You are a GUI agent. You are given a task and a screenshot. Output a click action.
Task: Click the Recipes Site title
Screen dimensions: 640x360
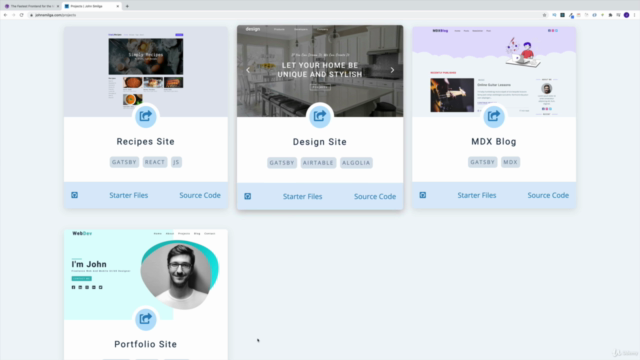[x=146, y=142]
